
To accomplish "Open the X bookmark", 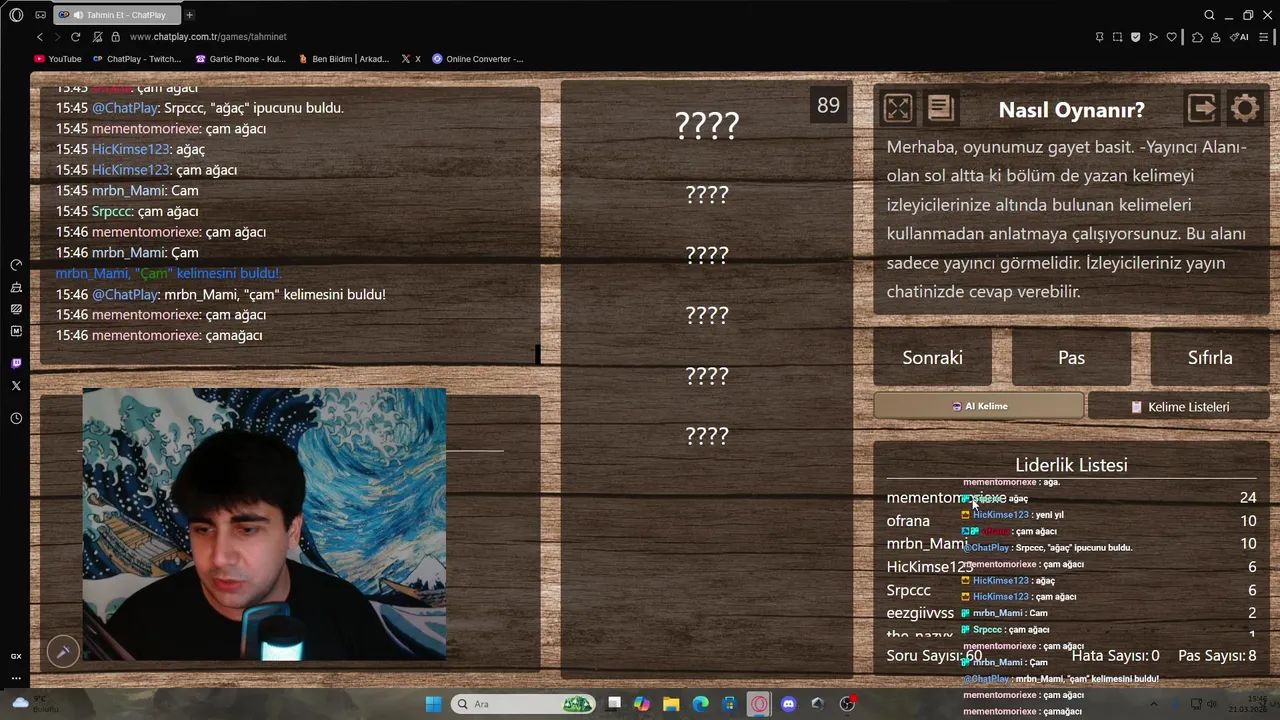I will coord(411,59).
